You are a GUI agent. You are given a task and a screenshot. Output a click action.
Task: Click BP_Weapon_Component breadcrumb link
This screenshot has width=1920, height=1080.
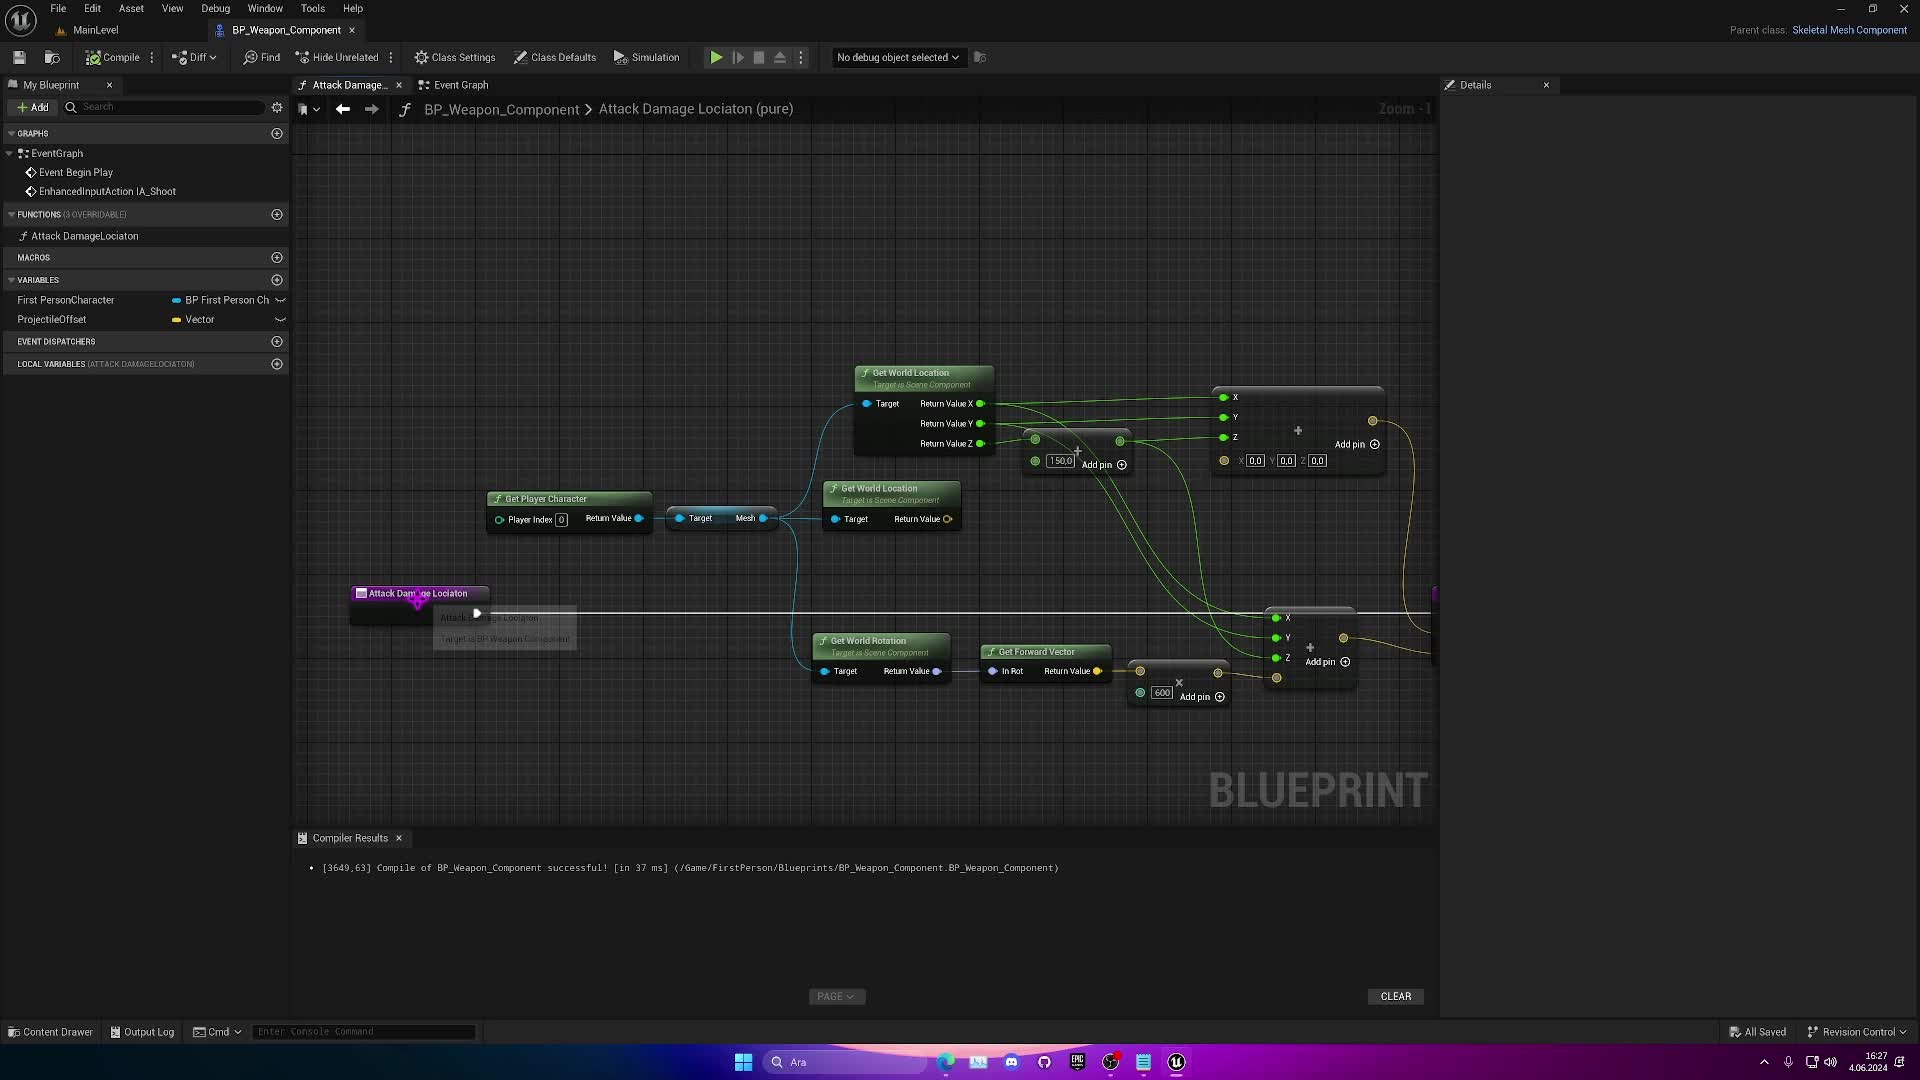tap(501, 109)
